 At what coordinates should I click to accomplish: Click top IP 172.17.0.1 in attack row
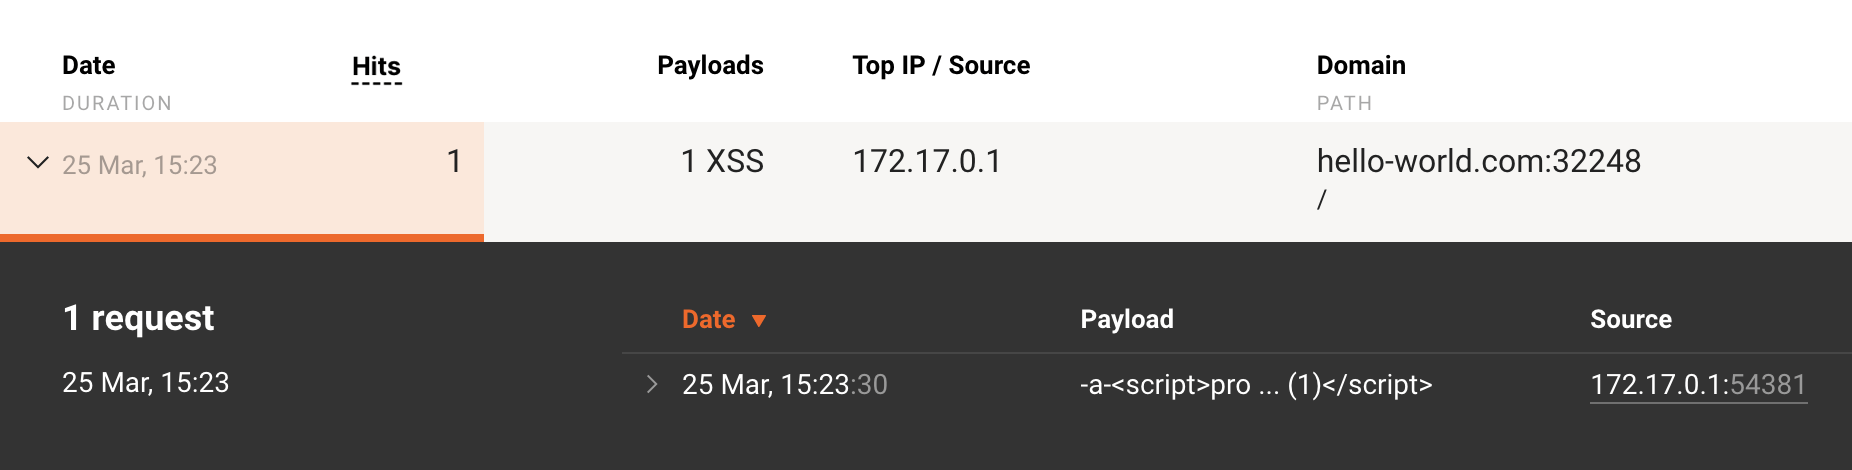927,162
